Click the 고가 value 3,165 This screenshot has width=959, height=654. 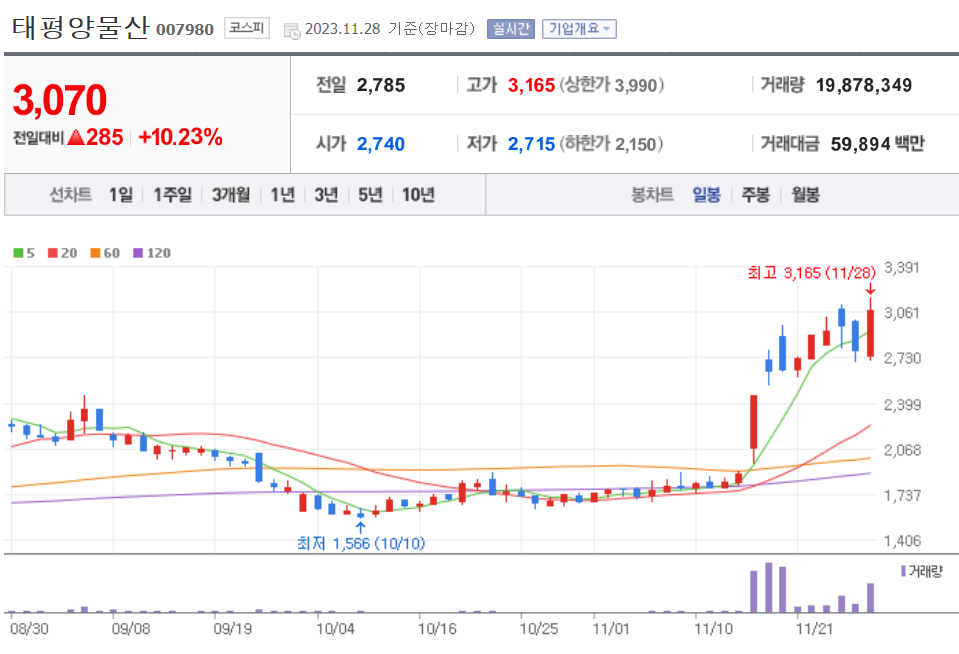click(x=531, y=85)
